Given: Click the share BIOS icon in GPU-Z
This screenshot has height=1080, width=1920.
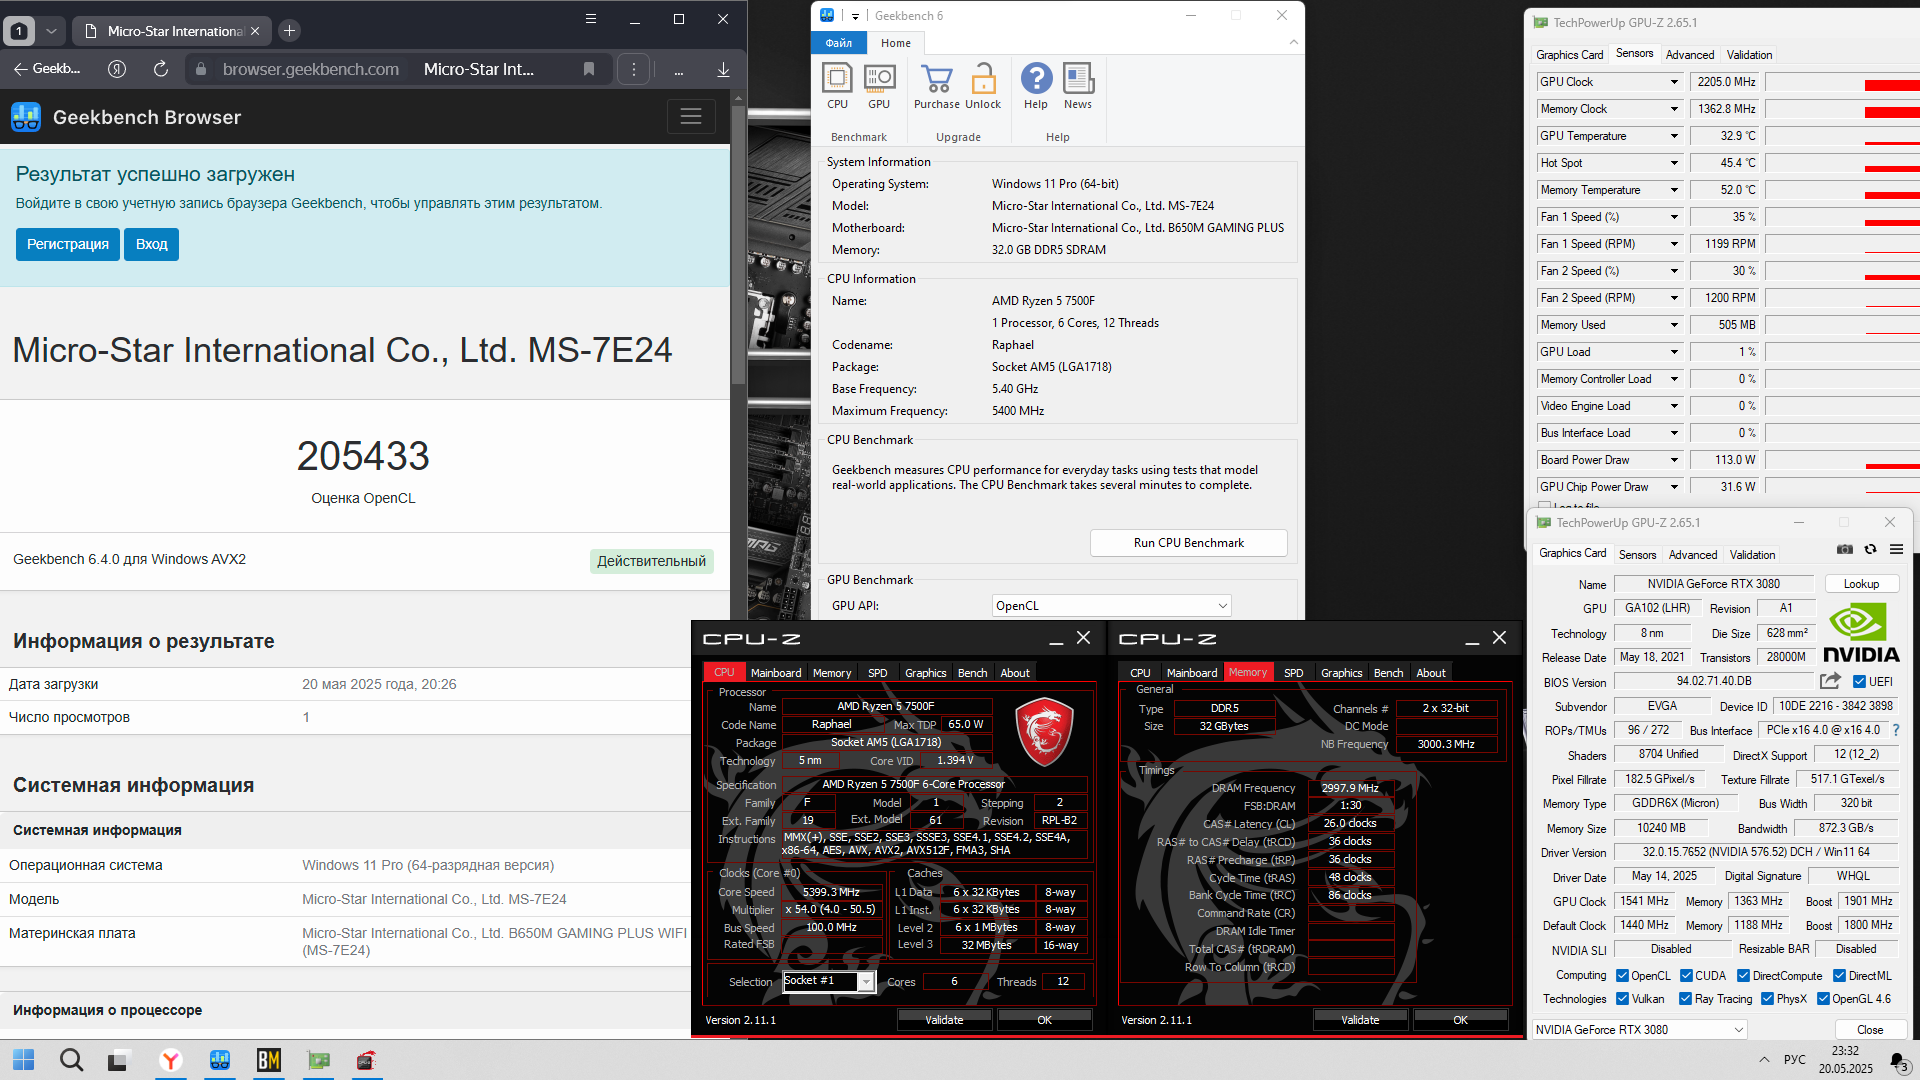Looking at the screenshot, I should click(x=1830, y=681).
